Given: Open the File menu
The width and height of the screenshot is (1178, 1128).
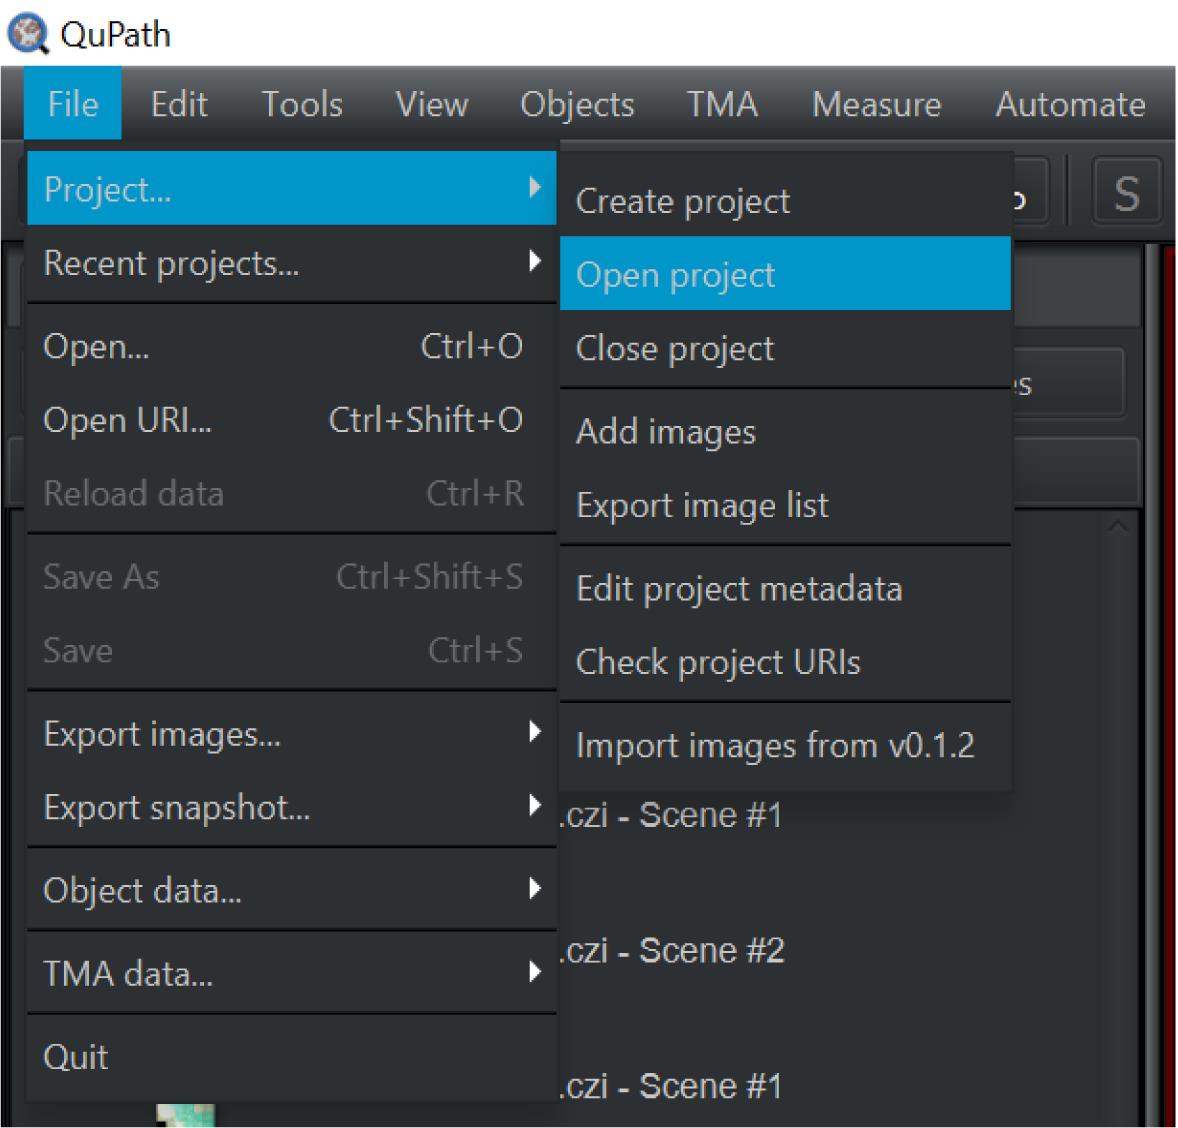Looking at the screenshot, I should 73,104.
